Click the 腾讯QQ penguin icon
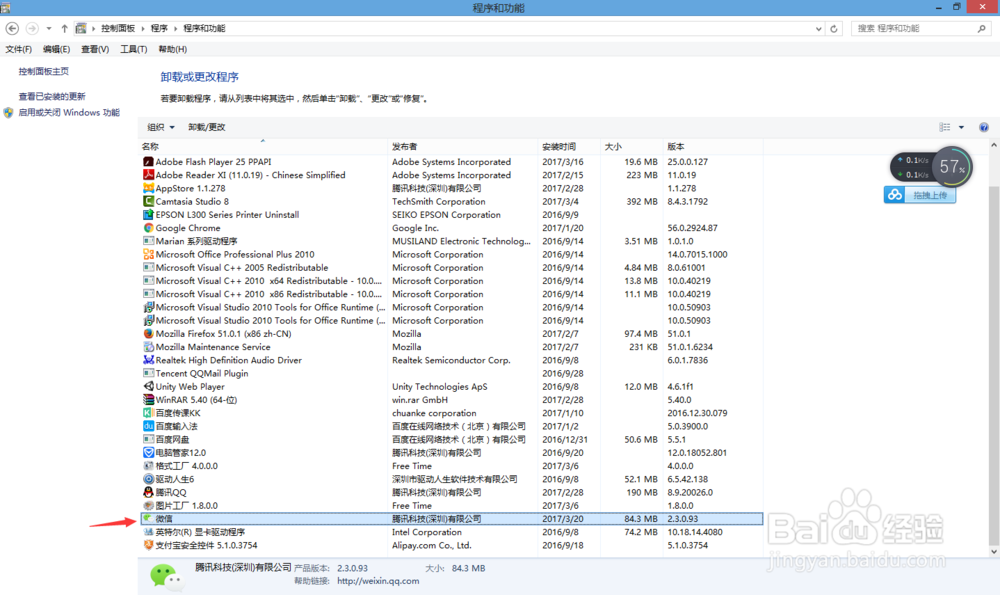The height and width of the screenshot is (595, 1000). click(x=148, y=492)
